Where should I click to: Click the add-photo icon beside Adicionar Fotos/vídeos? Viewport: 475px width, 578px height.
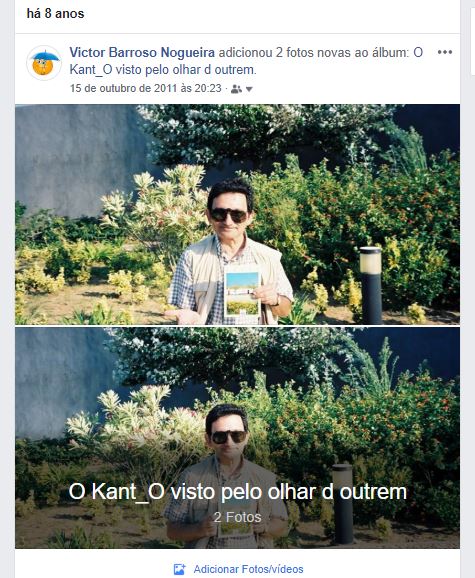pyautogui.click(x=179, y=569)
